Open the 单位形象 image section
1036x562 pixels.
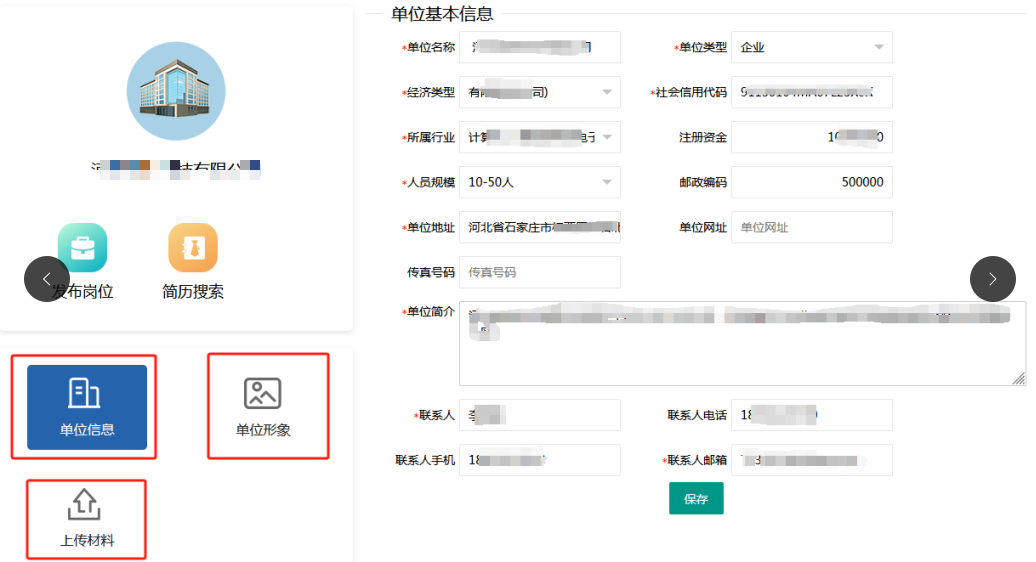263,407
